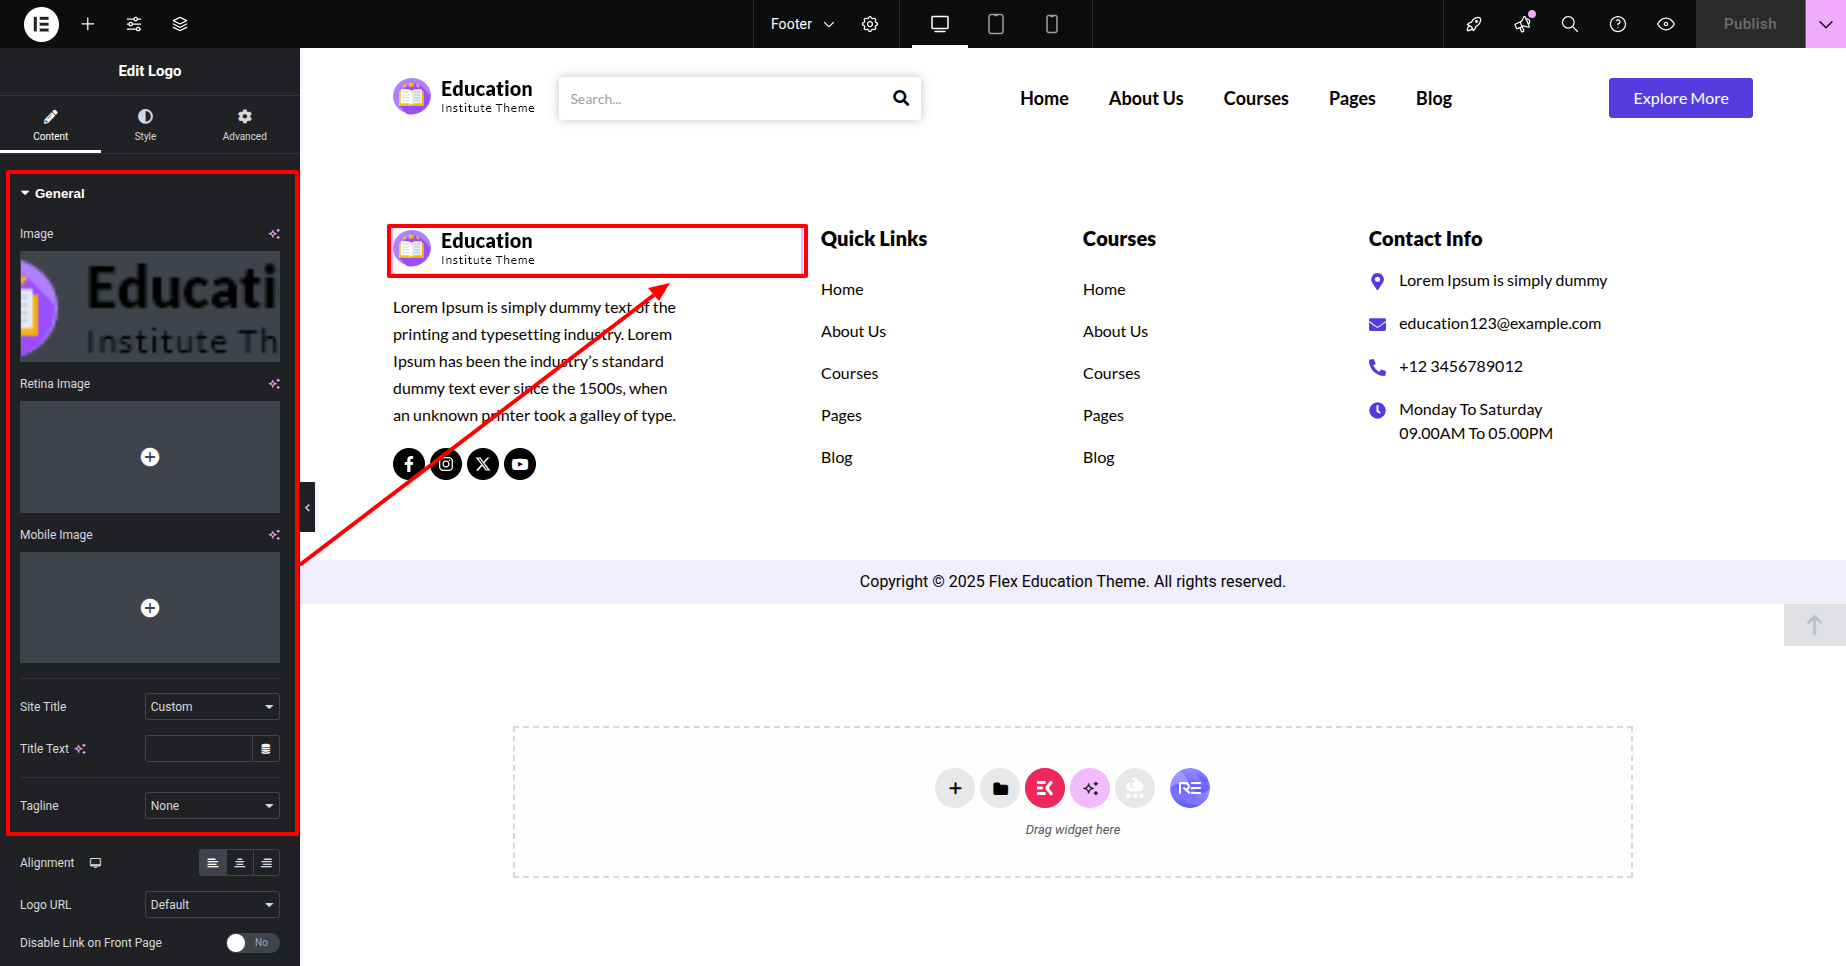Click AI sparkle beside Title Text
The height and width of the screenshot is (966, 1846).
pyautogui.click(x=80, y=749)
